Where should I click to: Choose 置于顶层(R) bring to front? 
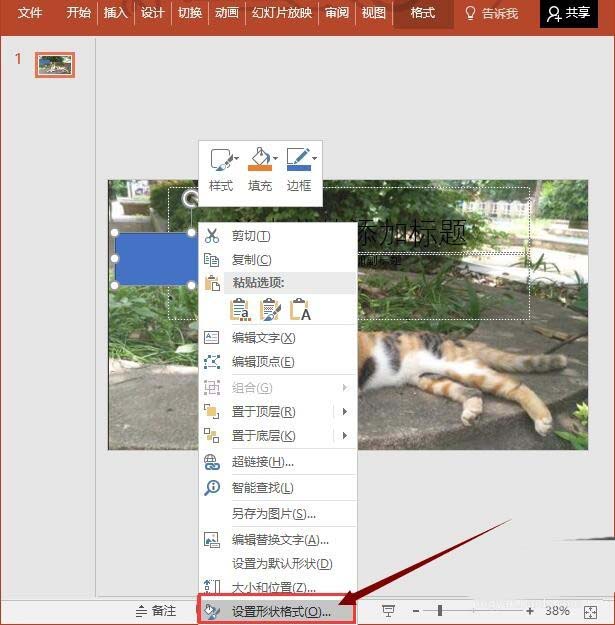263,411
